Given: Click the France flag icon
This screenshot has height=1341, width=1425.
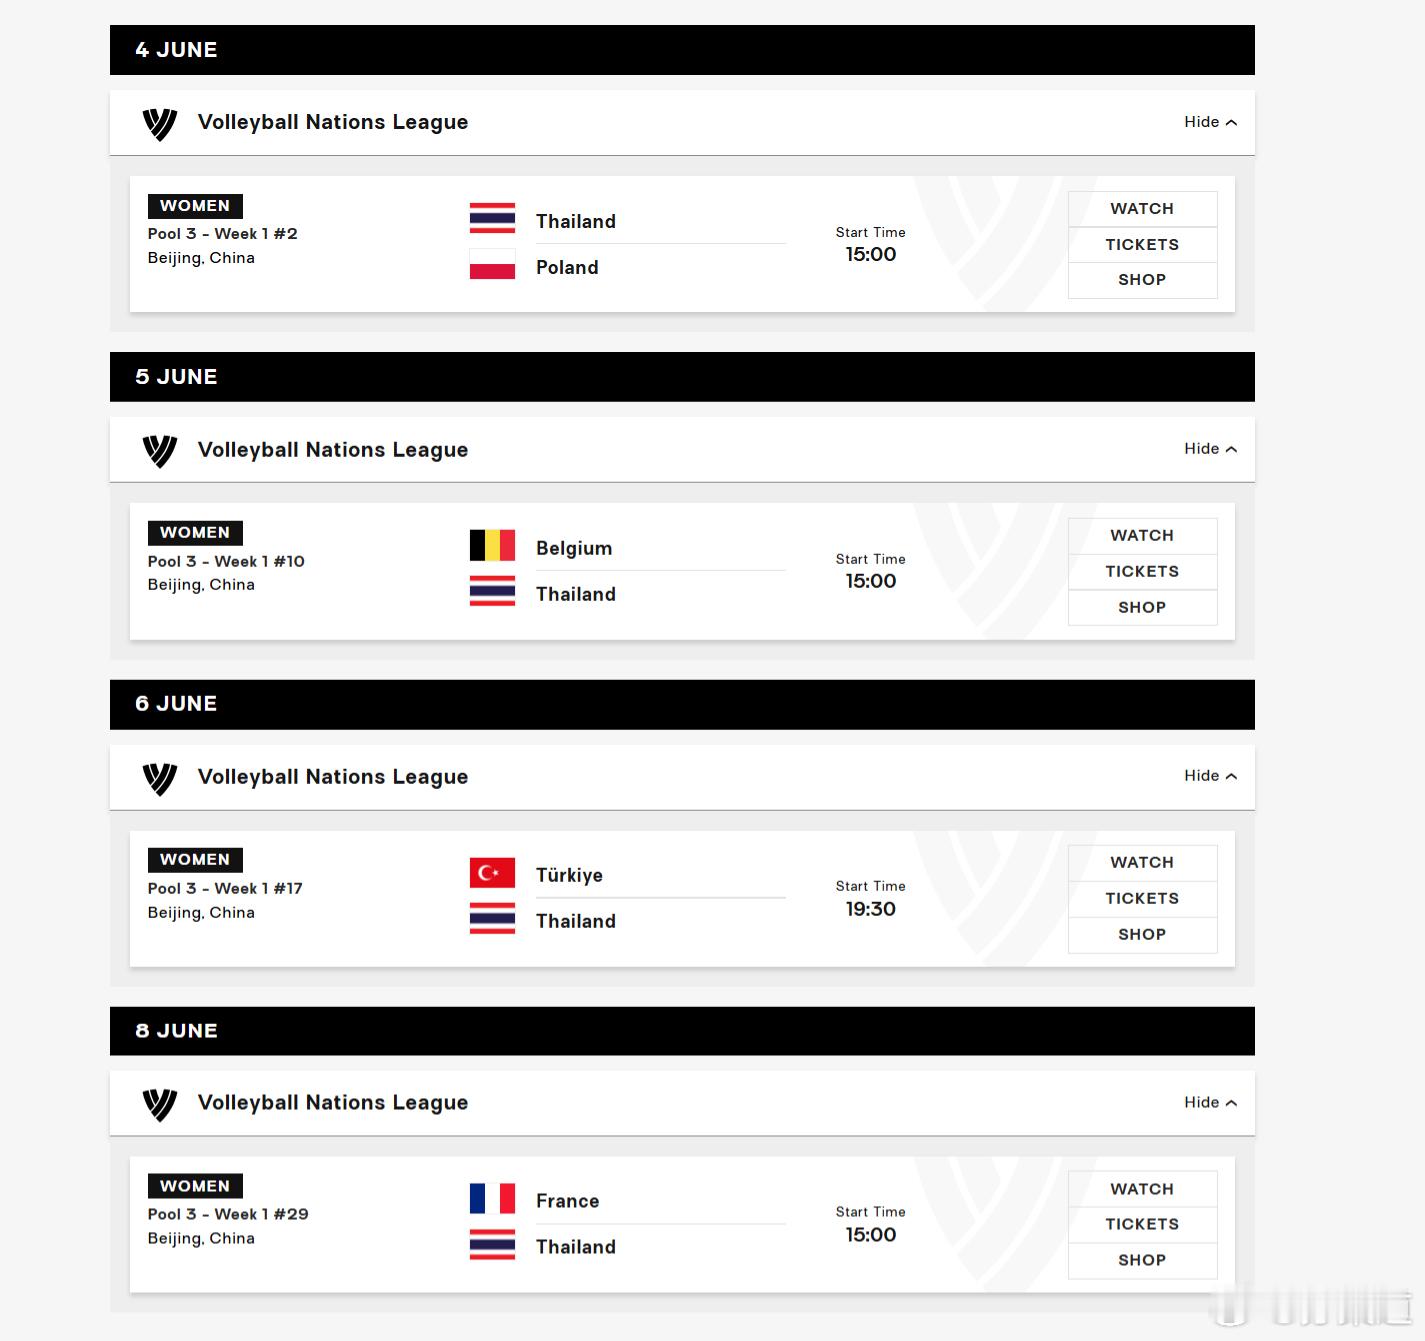Looking at the screenshot, I should click(492, 1198).
